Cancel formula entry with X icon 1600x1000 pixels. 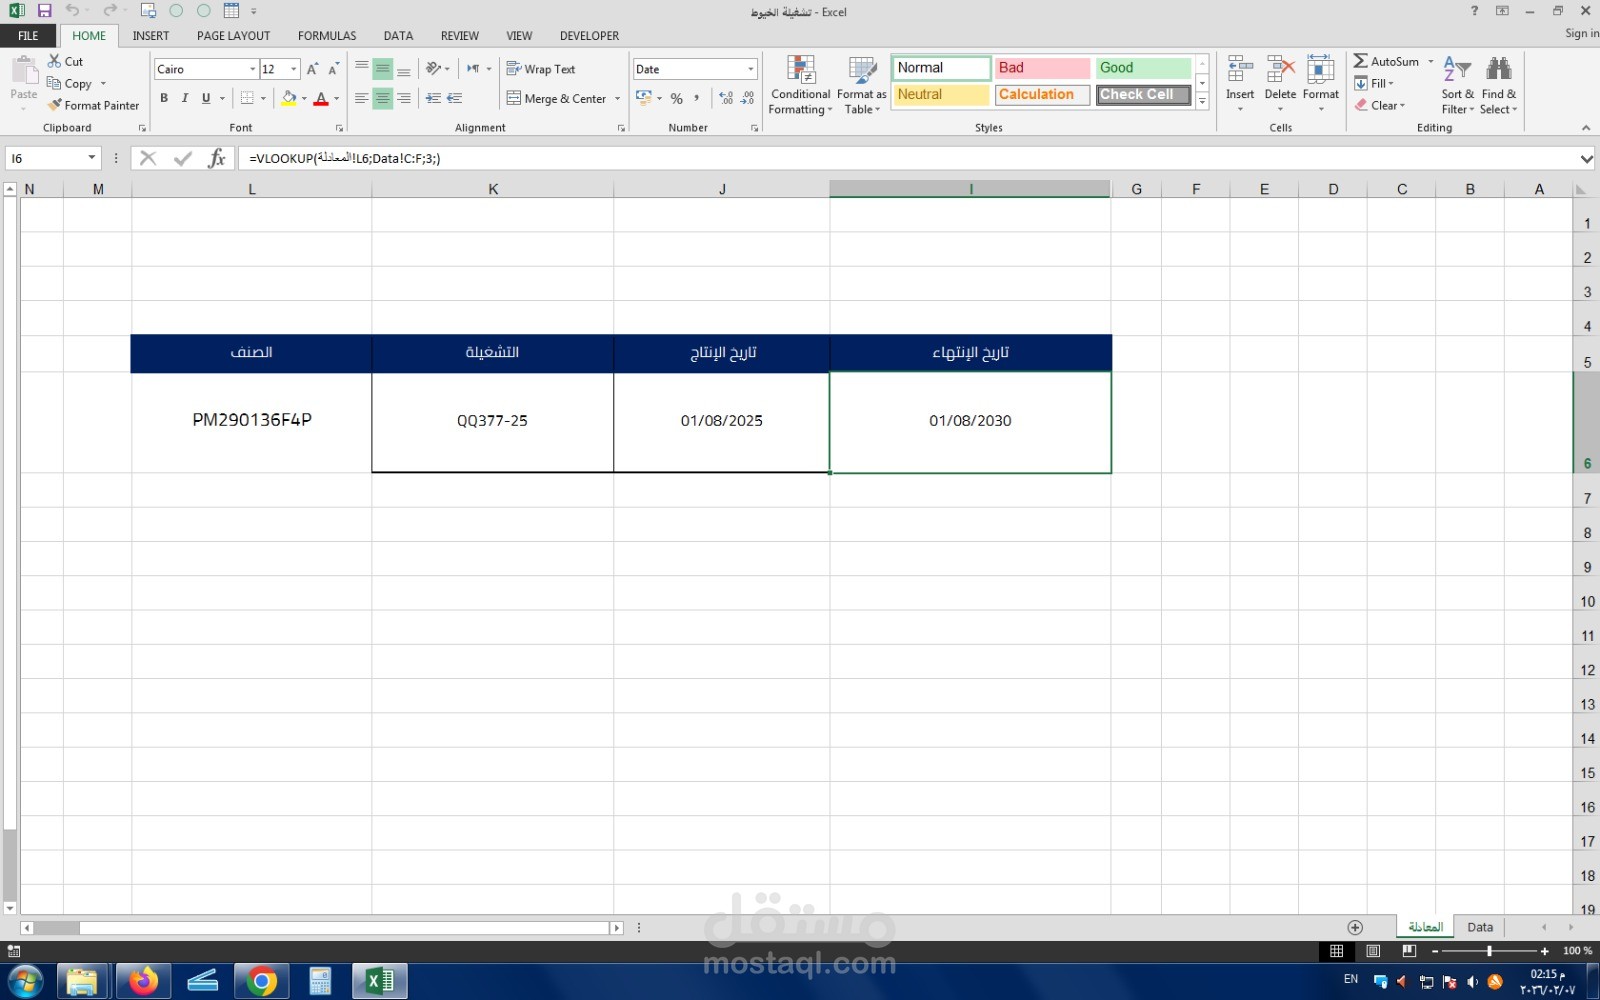tap(148, 158)
